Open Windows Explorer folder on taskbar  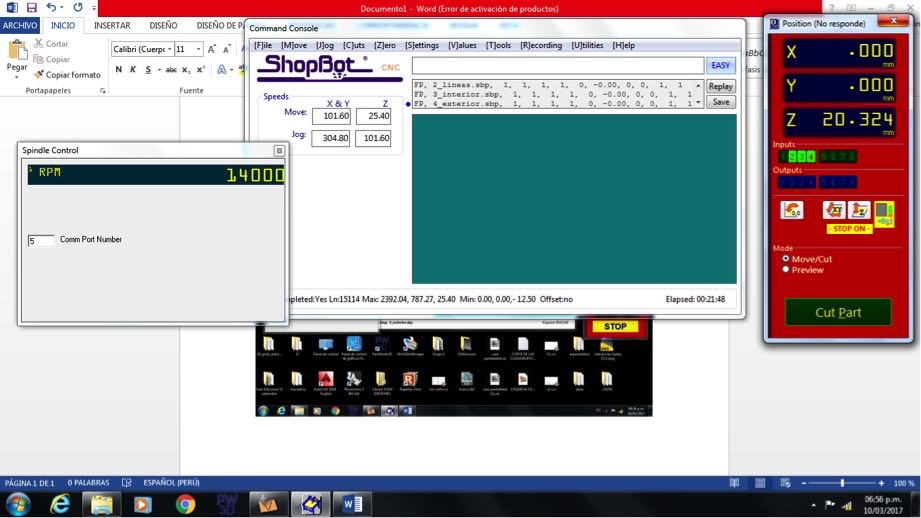102,504
